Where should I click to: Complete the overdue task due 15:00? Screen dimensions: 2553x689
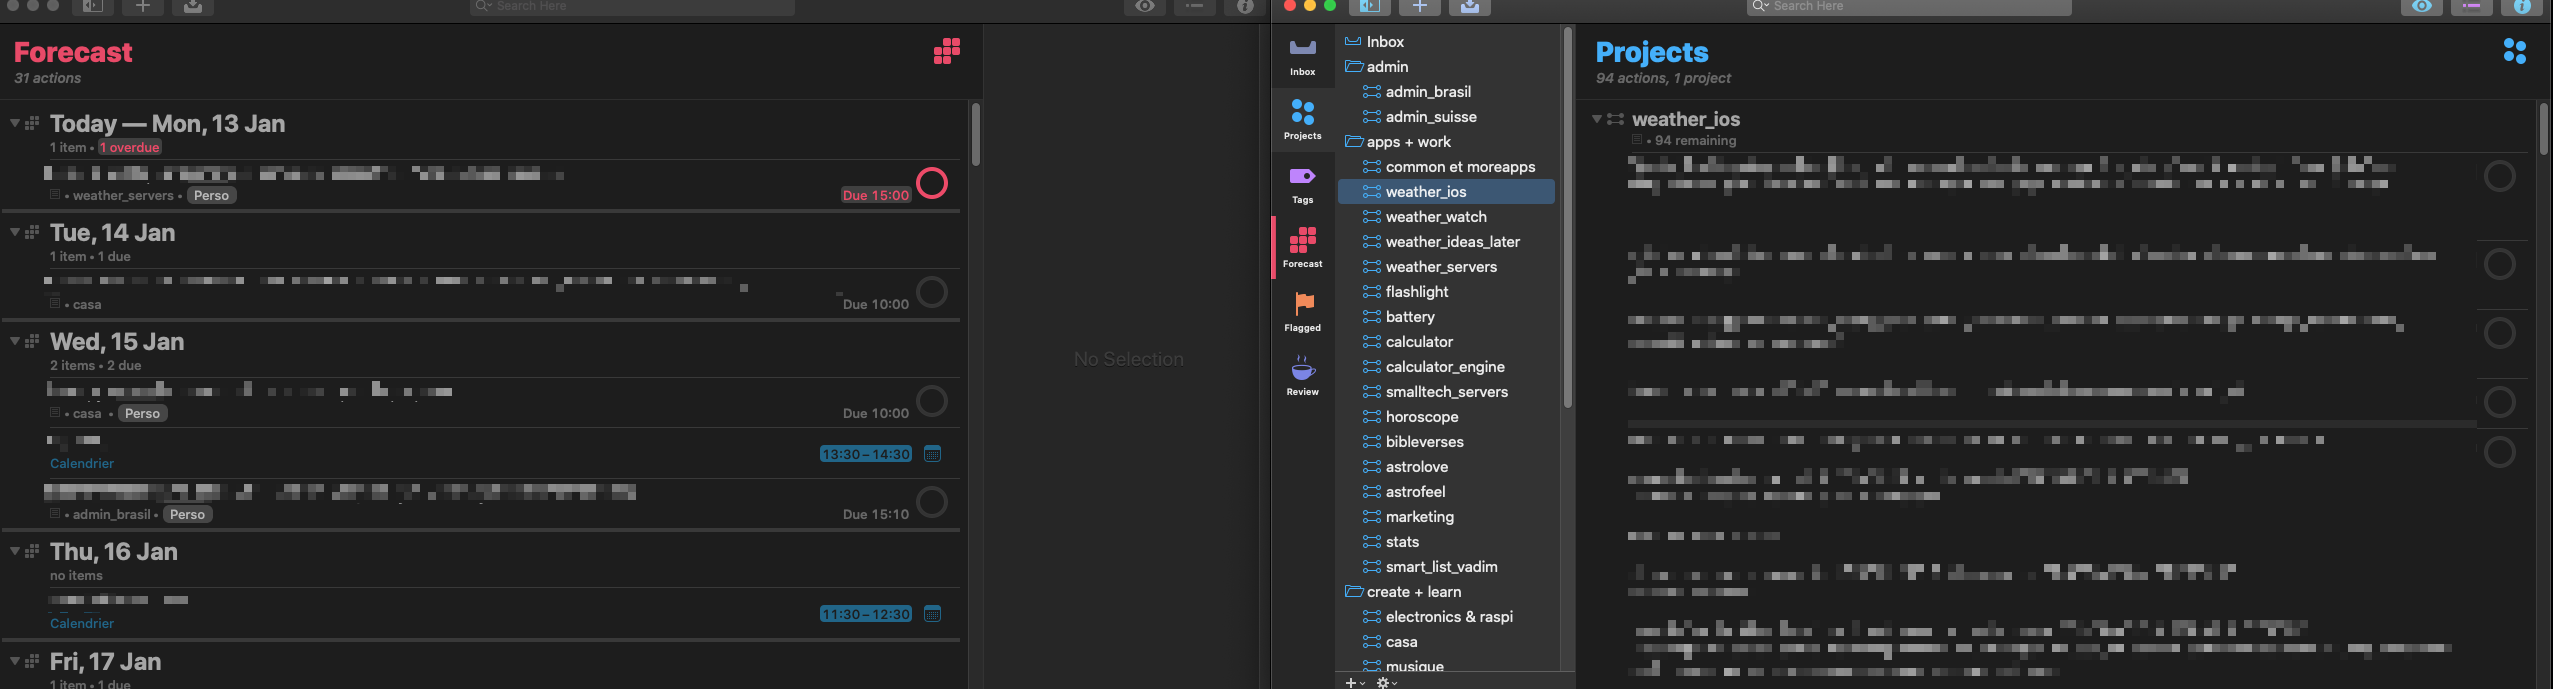pos(932,183)
